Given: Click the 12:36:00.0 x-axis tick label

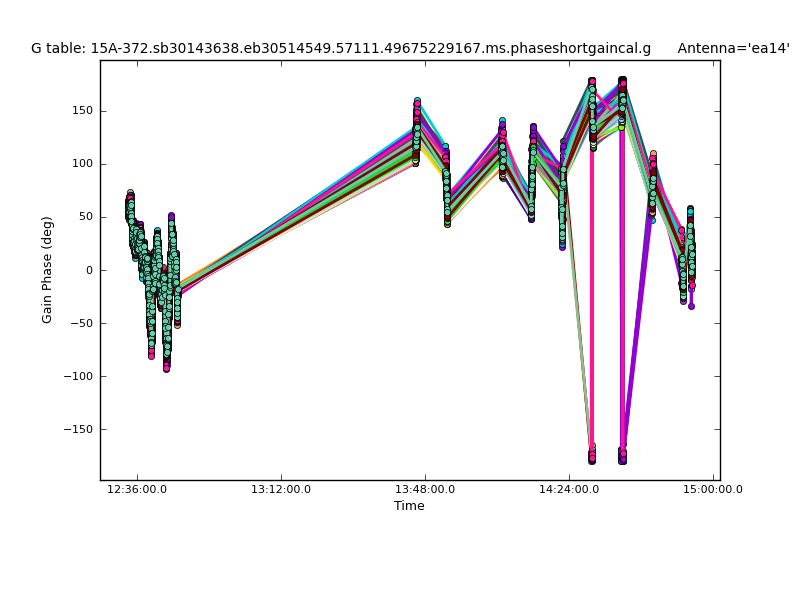Looking at the screenshot, I should coord(137,490).
